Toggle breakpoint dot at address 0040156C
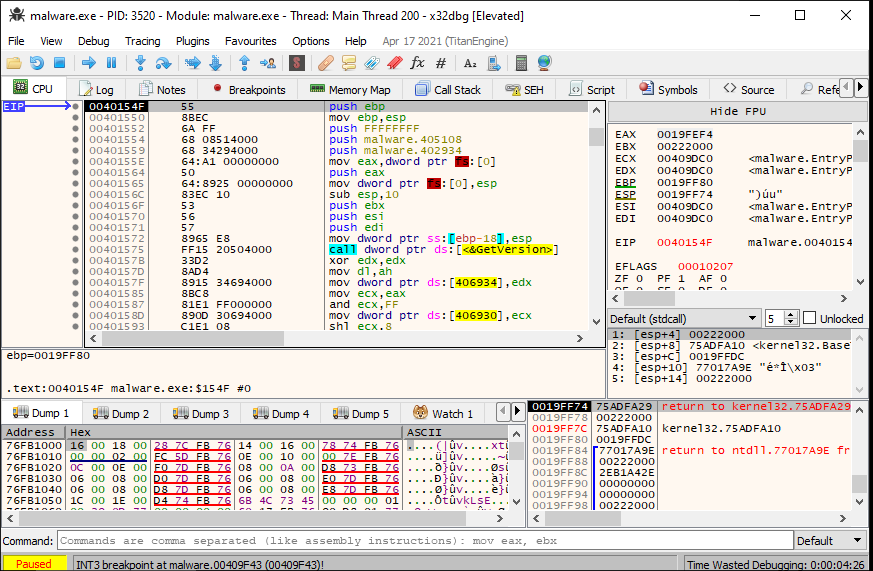Image resolution: width=873 pixels, height=571 pixels. (75, 194)
